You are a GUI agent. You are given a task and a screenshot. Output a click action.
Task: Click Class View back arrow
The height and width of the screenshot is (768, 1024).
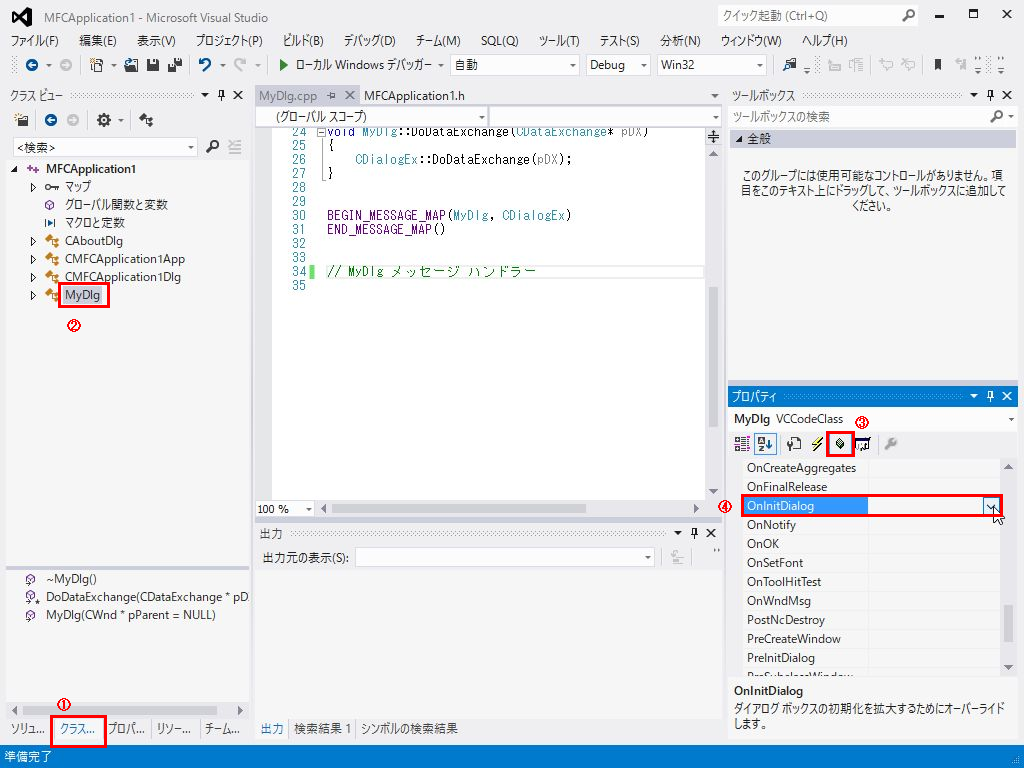51,120
